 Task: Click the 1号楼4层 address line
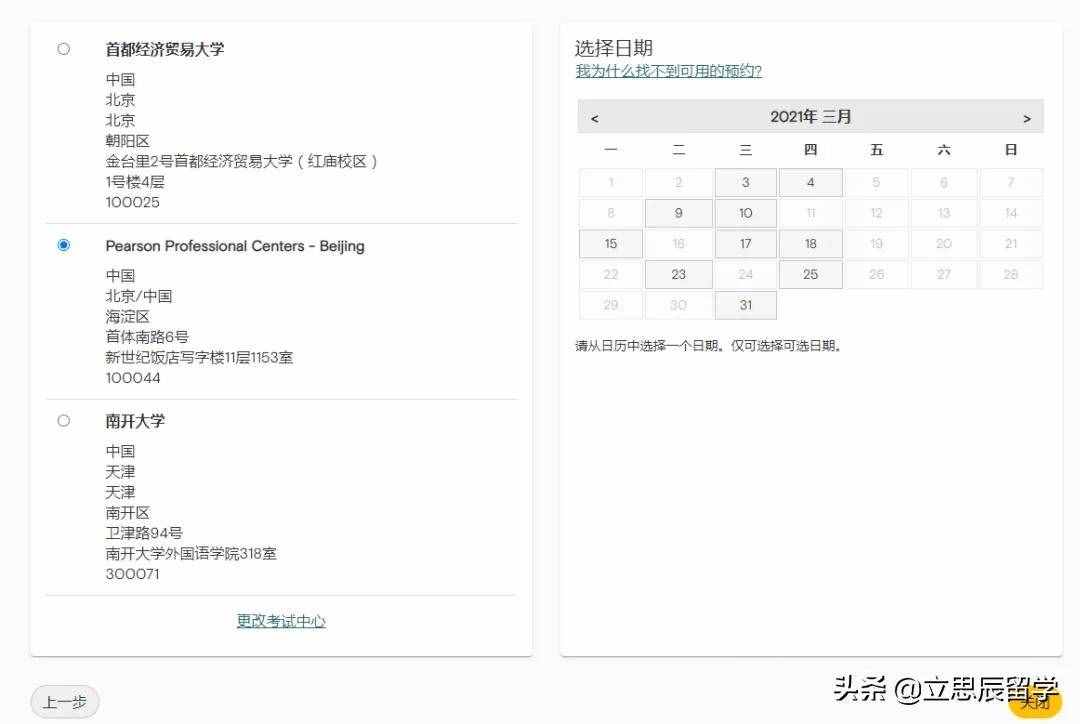(x=135, y=182)
